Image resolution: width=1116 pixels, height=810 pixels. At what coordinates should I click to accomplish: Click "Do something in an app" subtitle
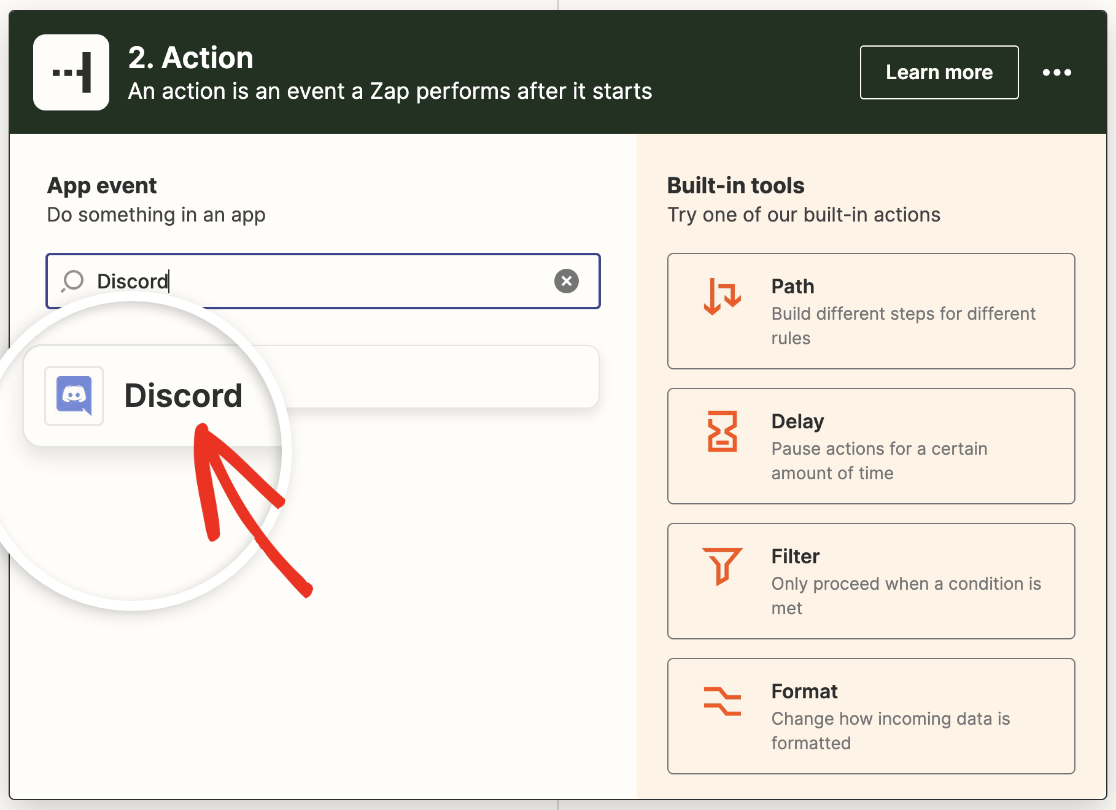click(x=156, y=215)
